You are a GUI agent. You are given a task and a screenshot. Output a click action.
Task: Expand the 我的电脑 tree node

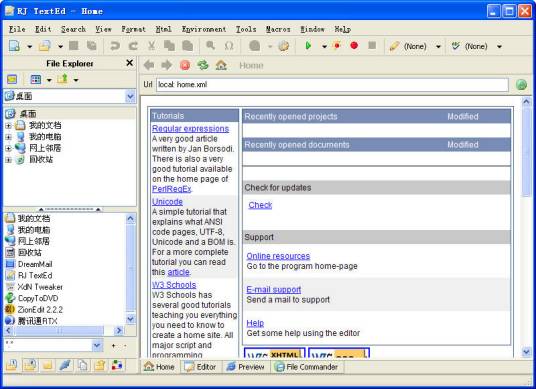pyautogui.click(x=9, y=137)
